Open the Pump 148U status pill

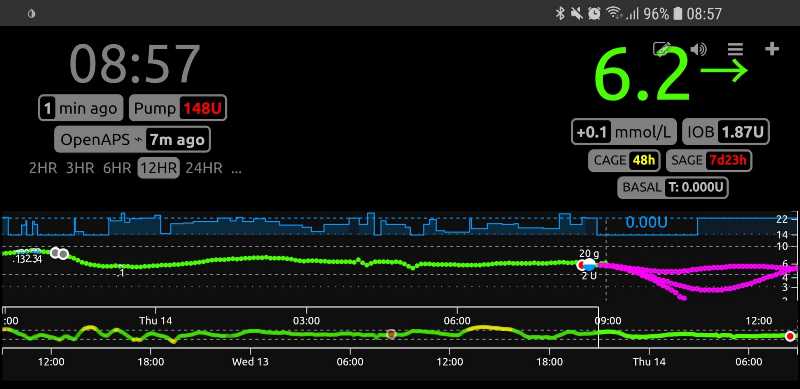178,108
